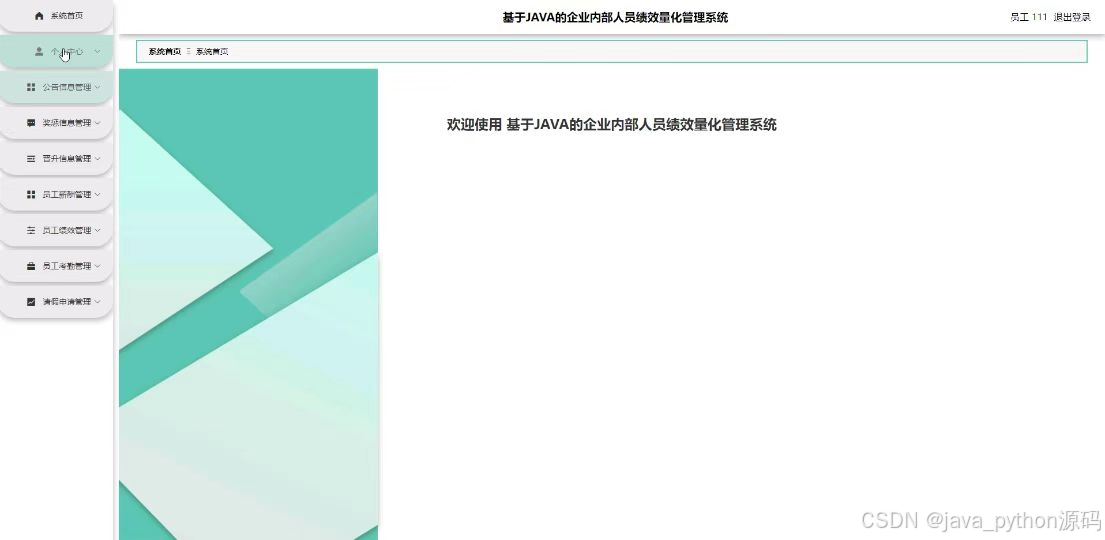Click the person icon for 个人中心
The image size is (1105, 540).
tap(39, 51)
